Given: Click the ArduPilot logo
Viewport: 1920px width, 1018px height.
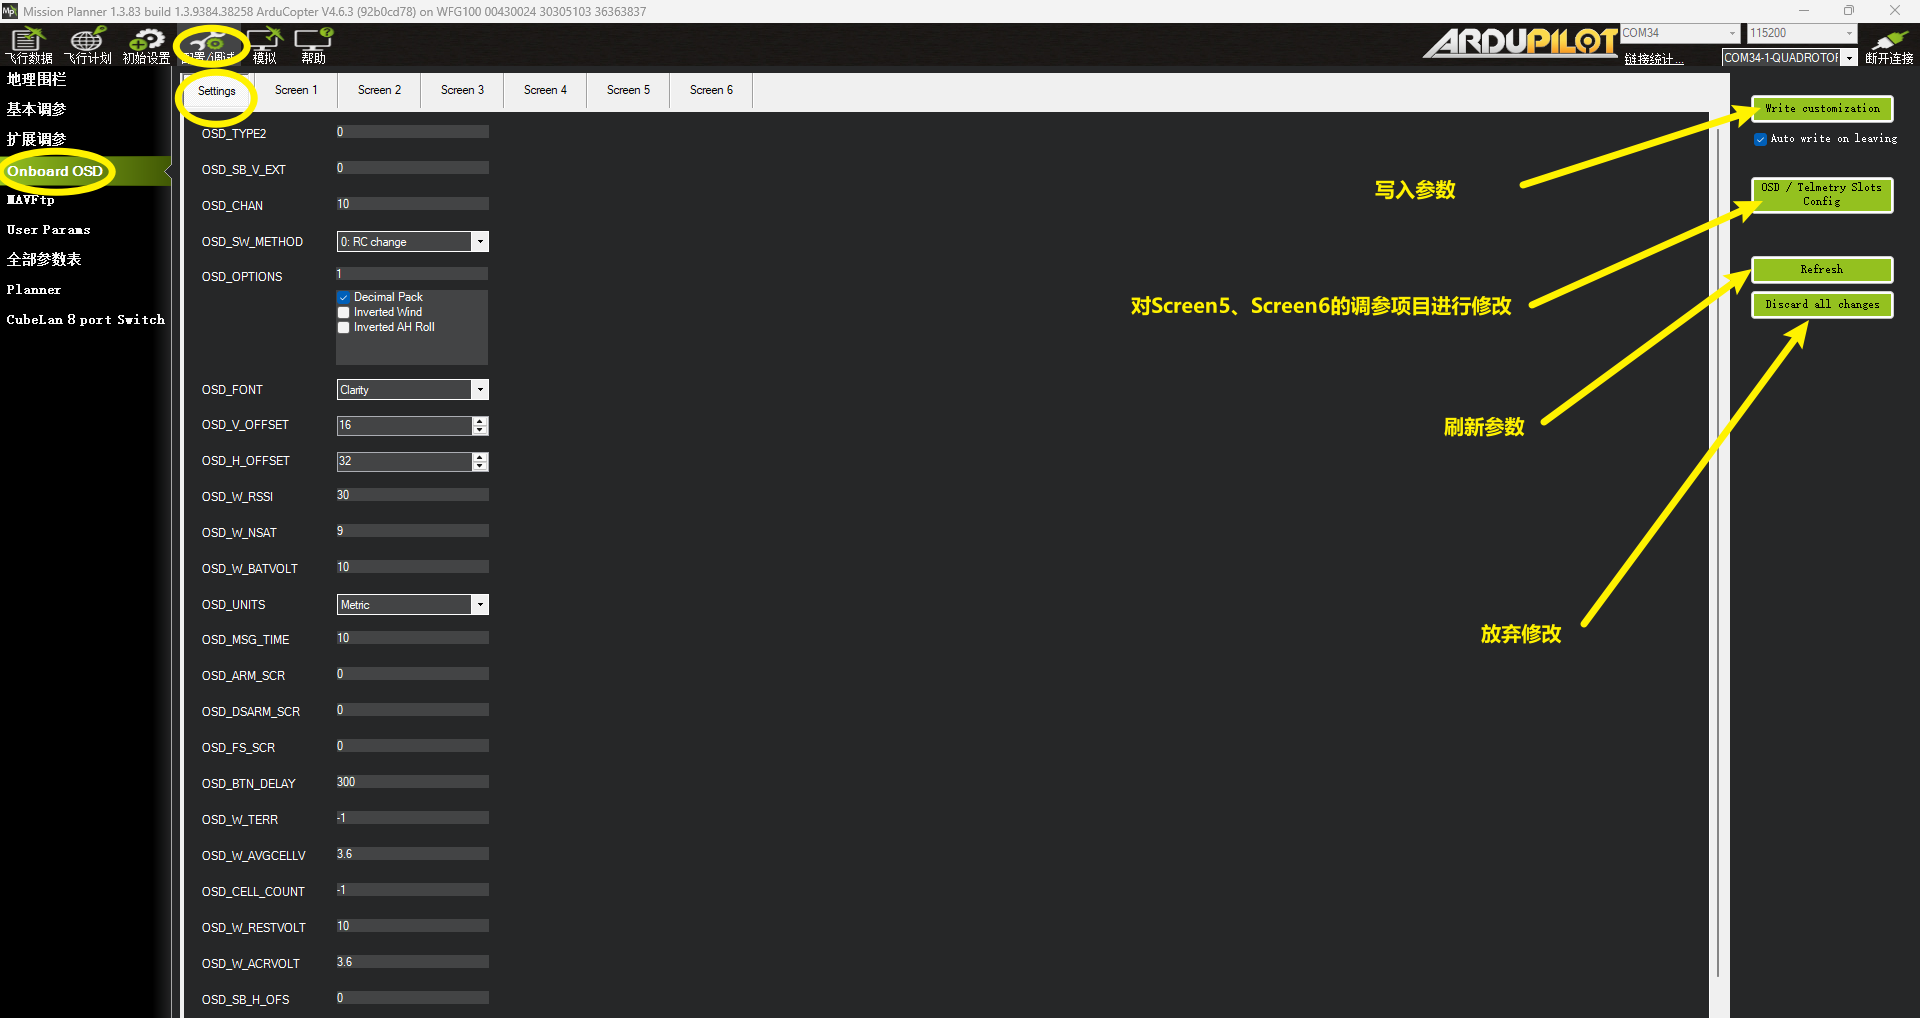Looking at the screenshot, I should pyautogui.click(x=1520, y=42).
